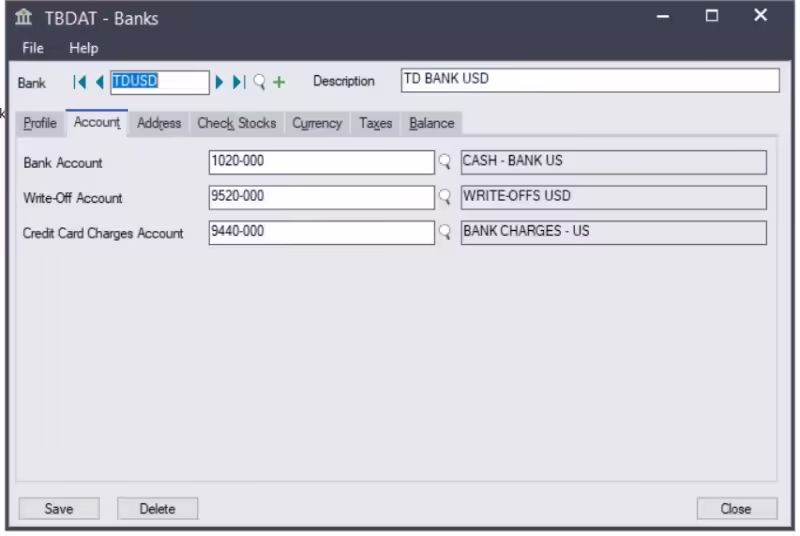Open the Taxes tab
This screenshot has height=536, width=800.
376,123
